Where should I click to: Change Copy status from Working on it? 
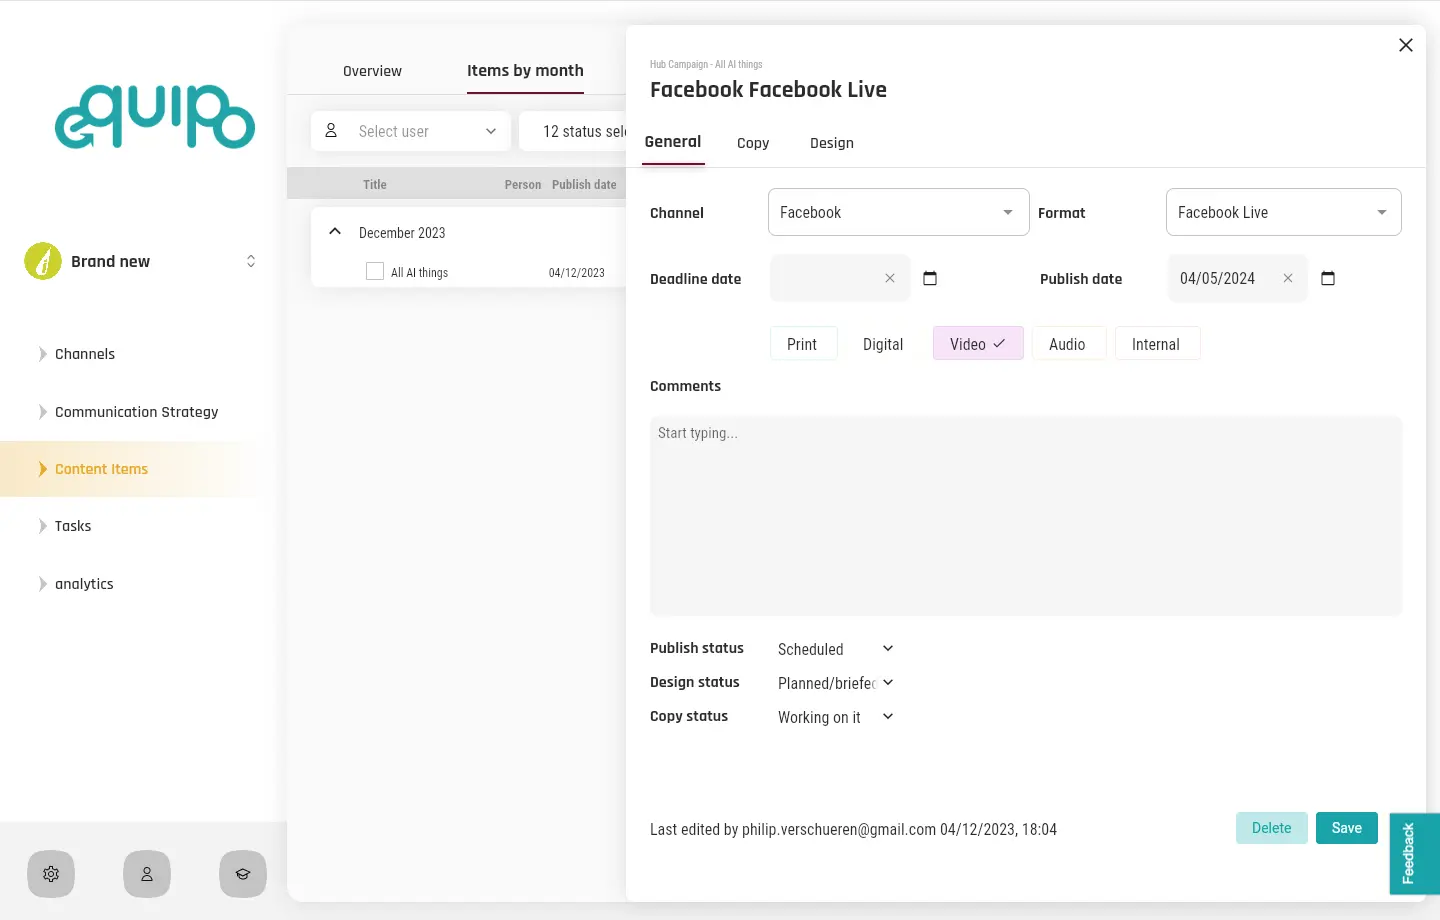point(836,717)
